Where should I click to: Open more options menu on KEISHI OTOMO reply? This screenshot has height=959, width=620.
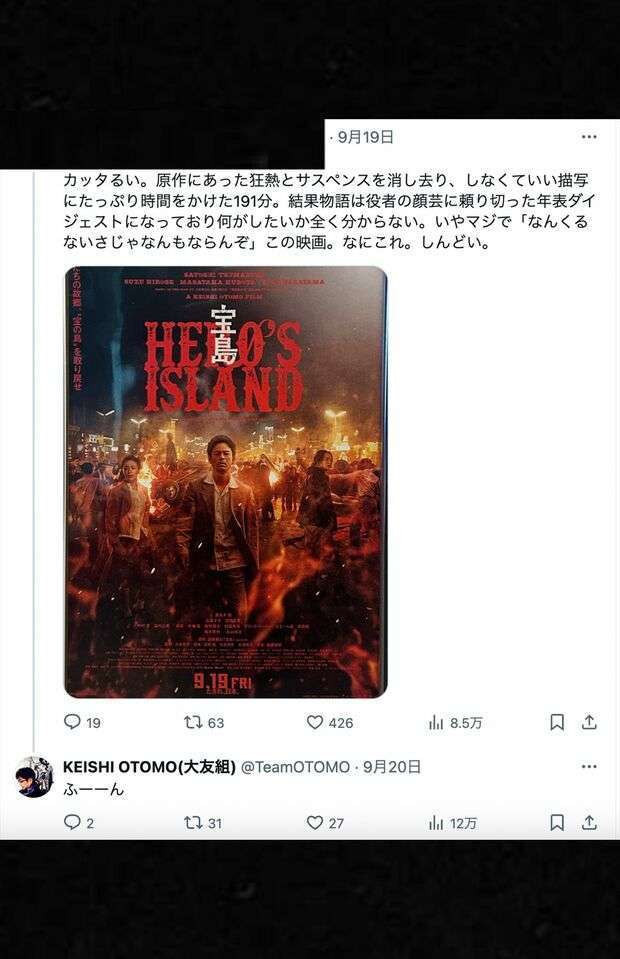click(x=589, y=766)
